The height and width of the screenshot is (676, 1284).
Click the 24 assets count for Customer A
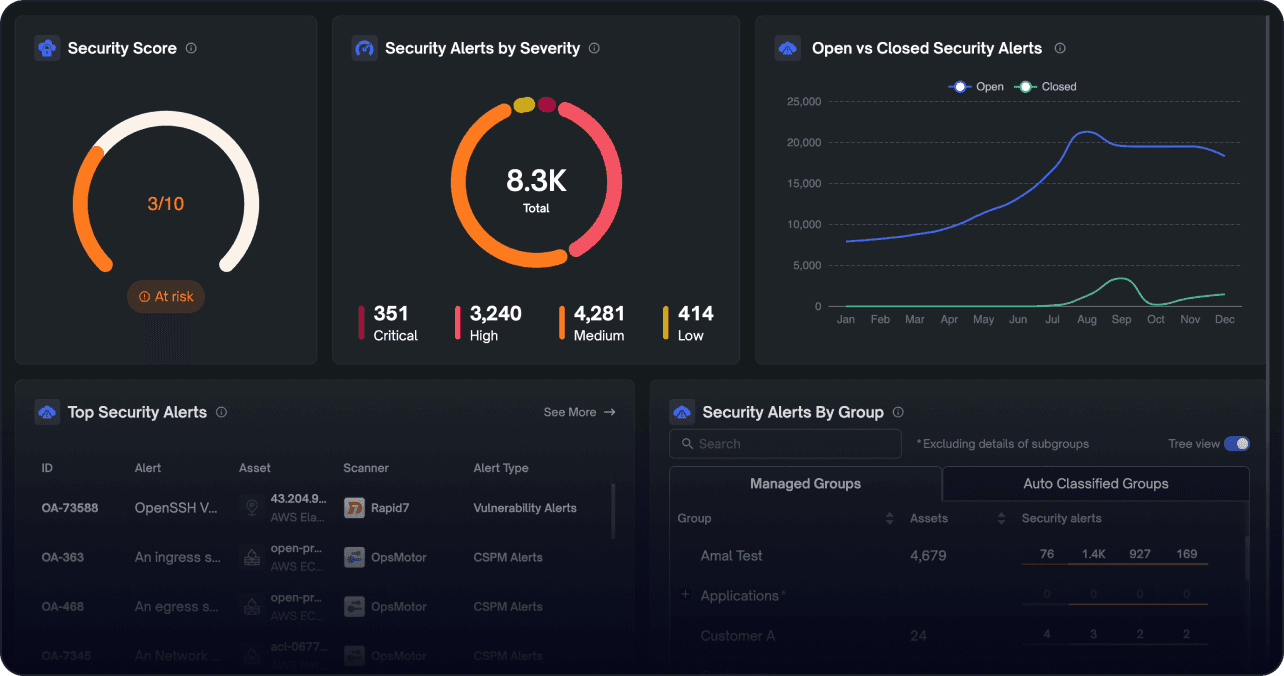click(918, 636)
